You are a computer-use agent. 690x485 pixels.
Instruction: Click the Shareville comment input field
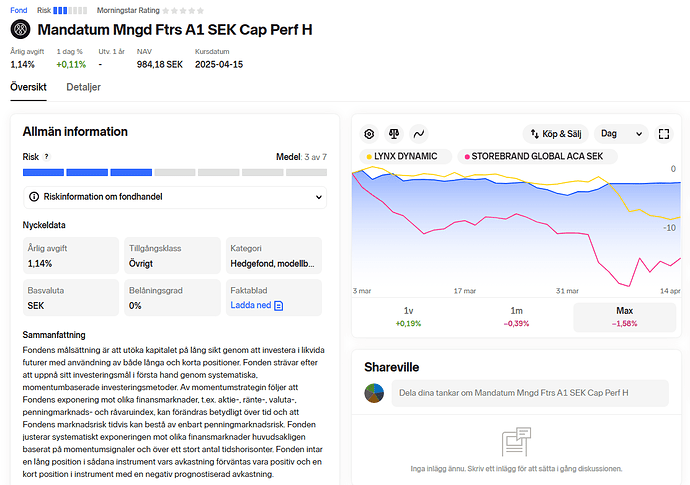tap(528, 393)
